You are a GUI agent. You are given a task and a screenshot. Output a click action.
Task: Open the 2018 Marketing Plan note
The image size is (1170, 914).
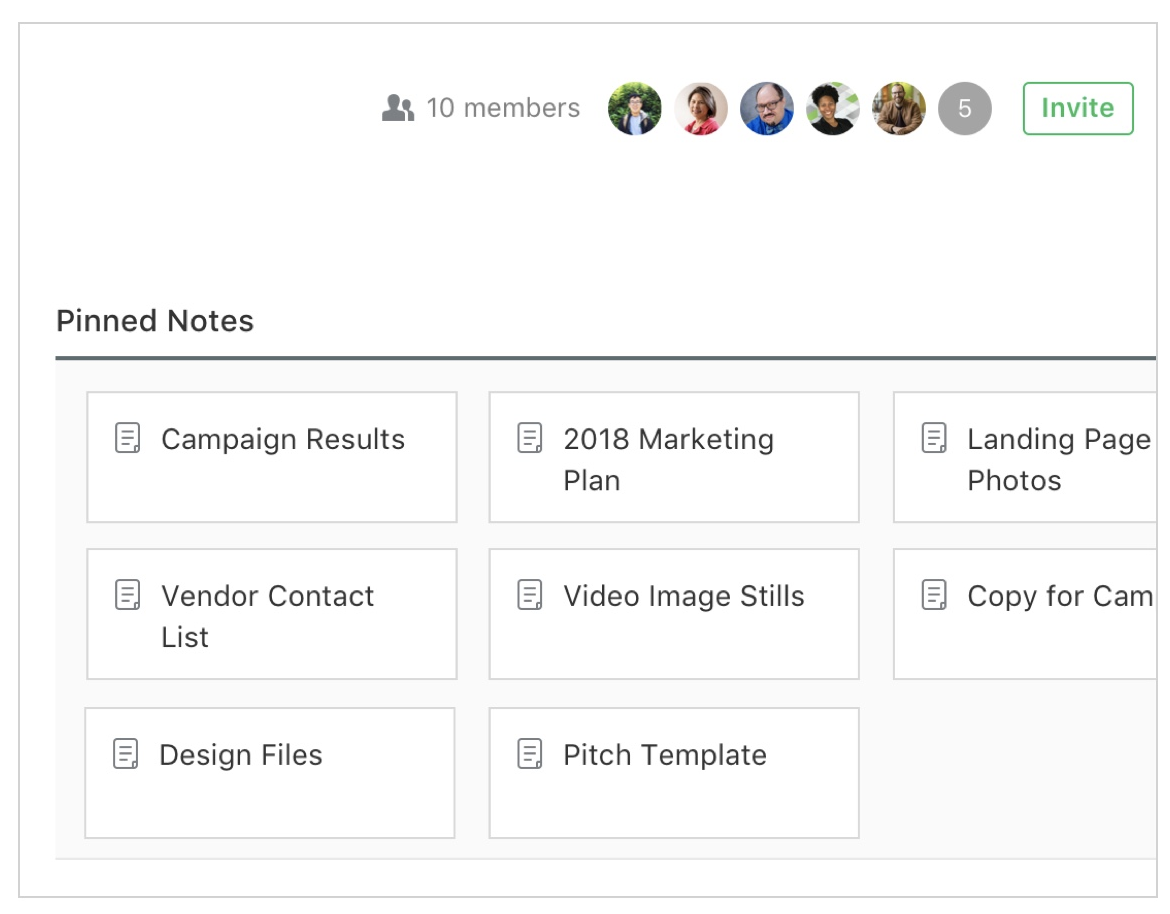pos(674,457)
